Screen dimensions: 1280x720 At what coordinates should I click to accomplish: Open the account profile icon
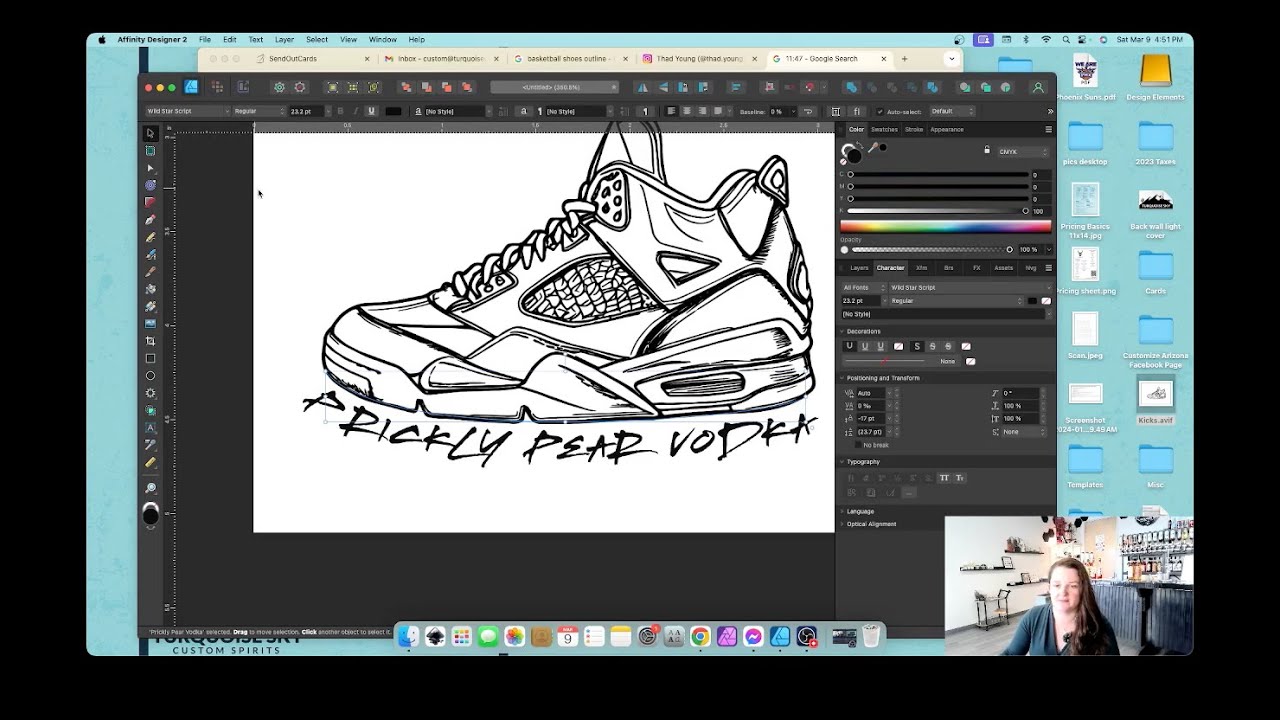click(1038, 87)
